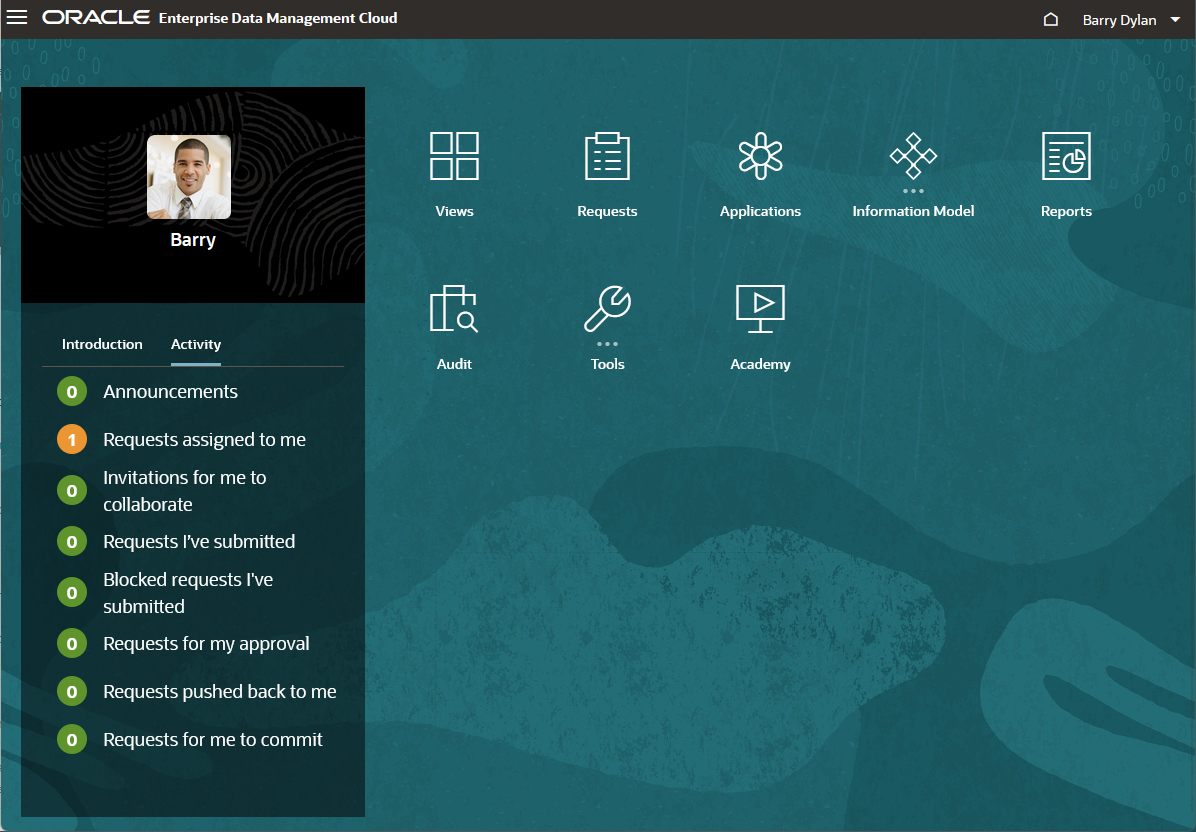Click Barry's profile photo

pos(189,177)
